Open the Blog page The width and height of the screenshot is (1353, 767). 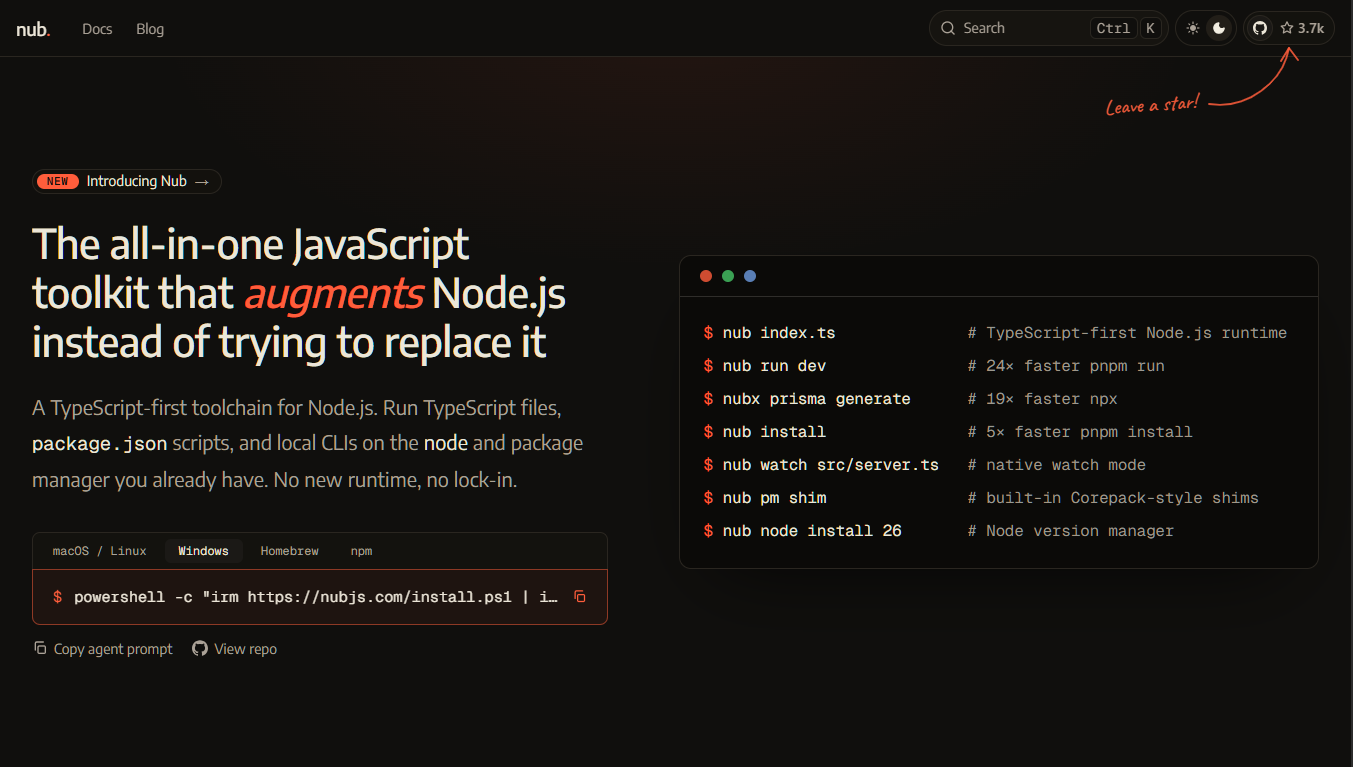click(x=150, y=29)
